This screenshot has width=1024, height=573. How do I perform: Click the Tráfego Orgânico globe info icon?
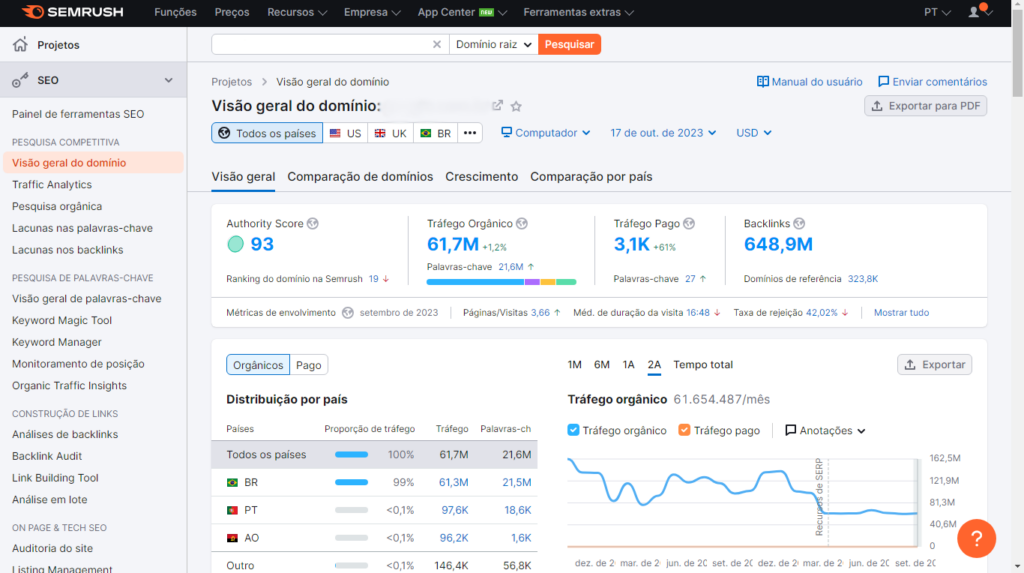click(x=522, y=223)
